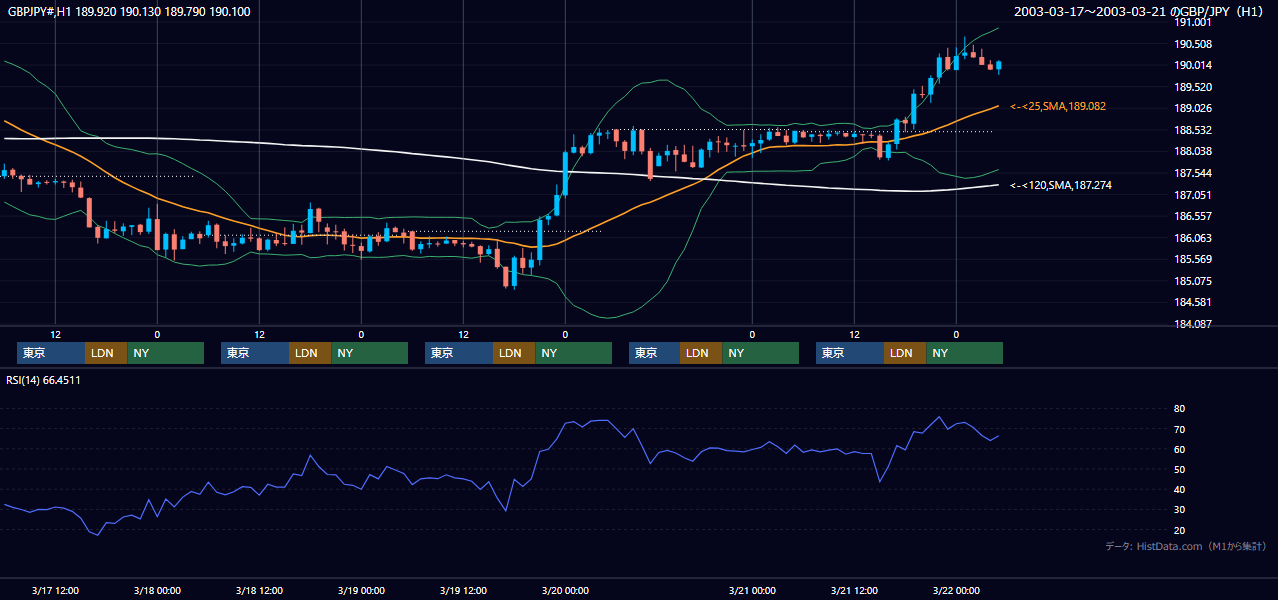Click the 185.569 price level label
1278x600 pixels.
click(x=1193, y=259)
